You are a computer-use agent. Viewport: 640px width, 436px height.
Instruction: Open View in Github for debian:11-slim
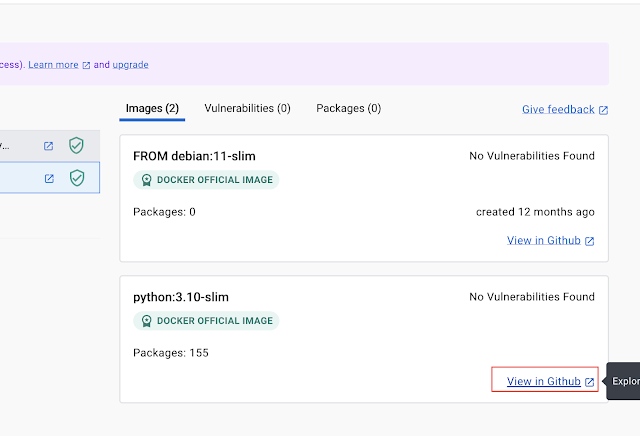click(x=544, y=240)
